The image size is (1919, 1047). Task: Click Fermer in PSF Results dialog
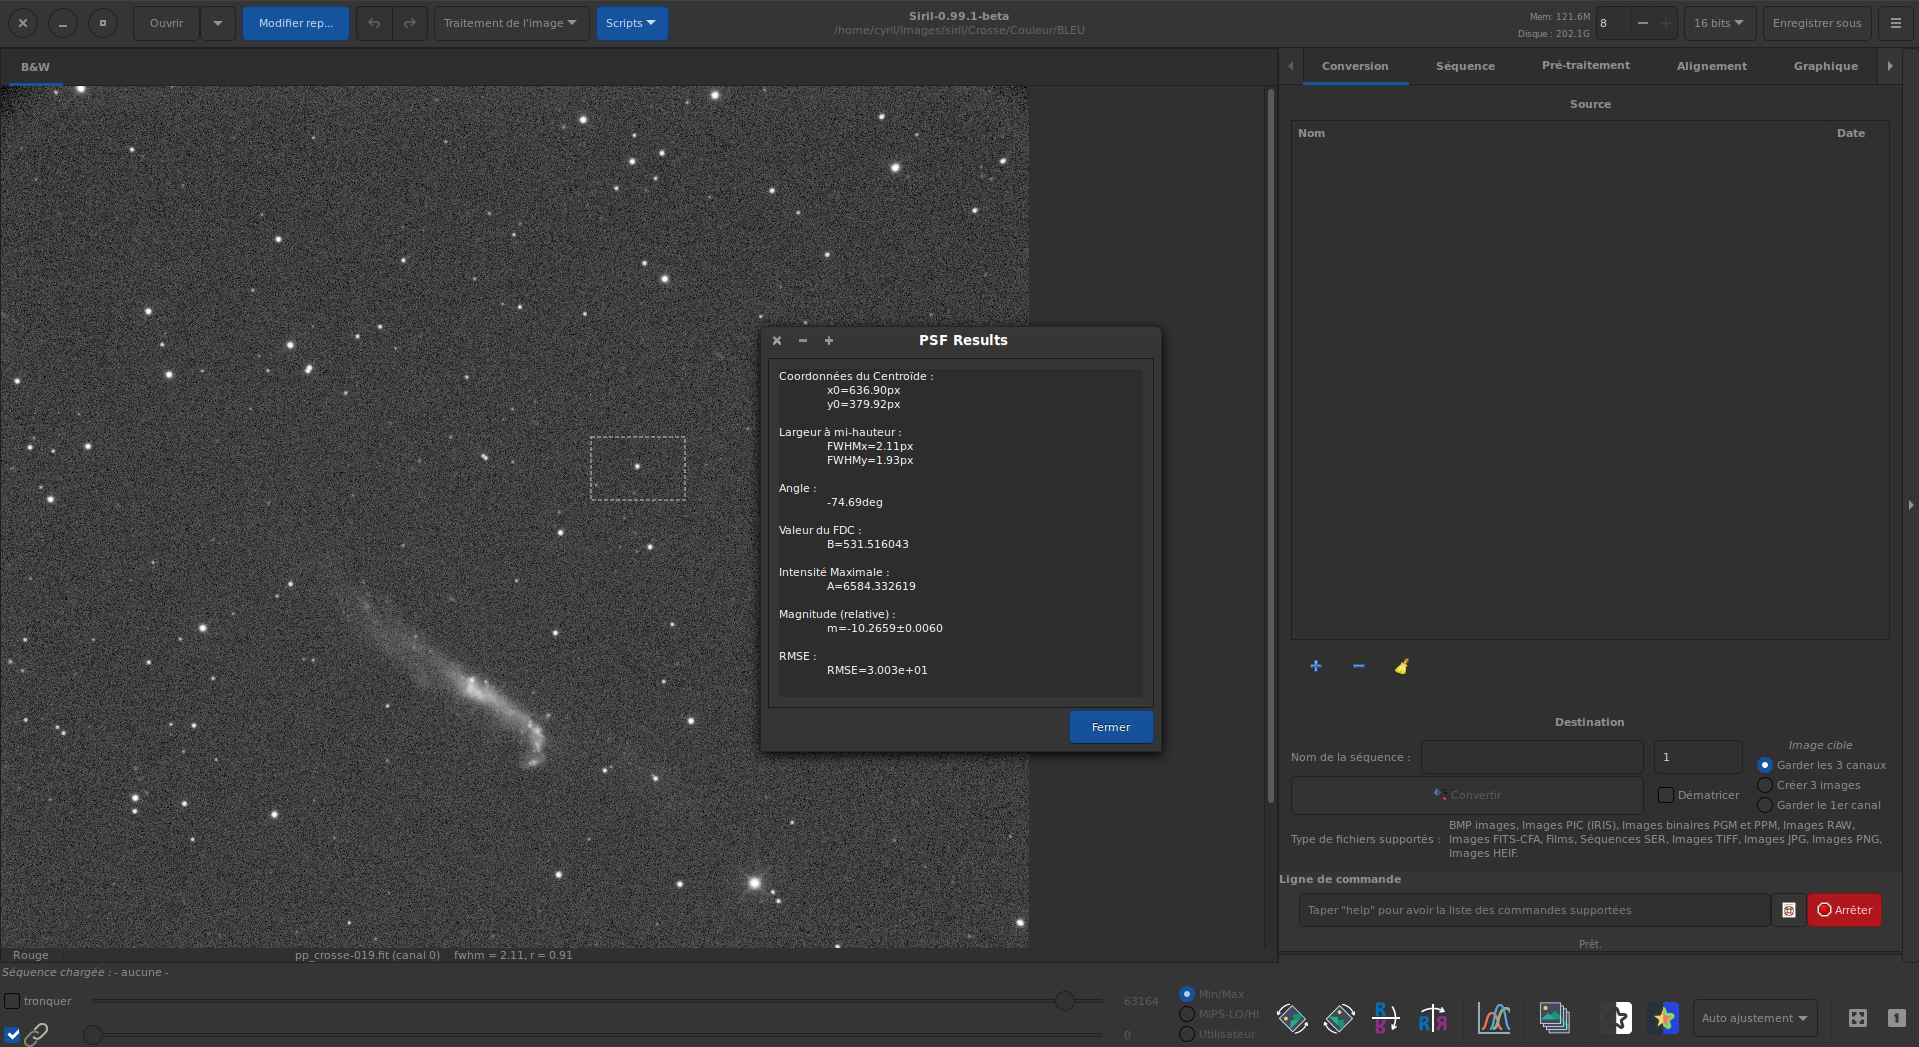coord(1110,727)
